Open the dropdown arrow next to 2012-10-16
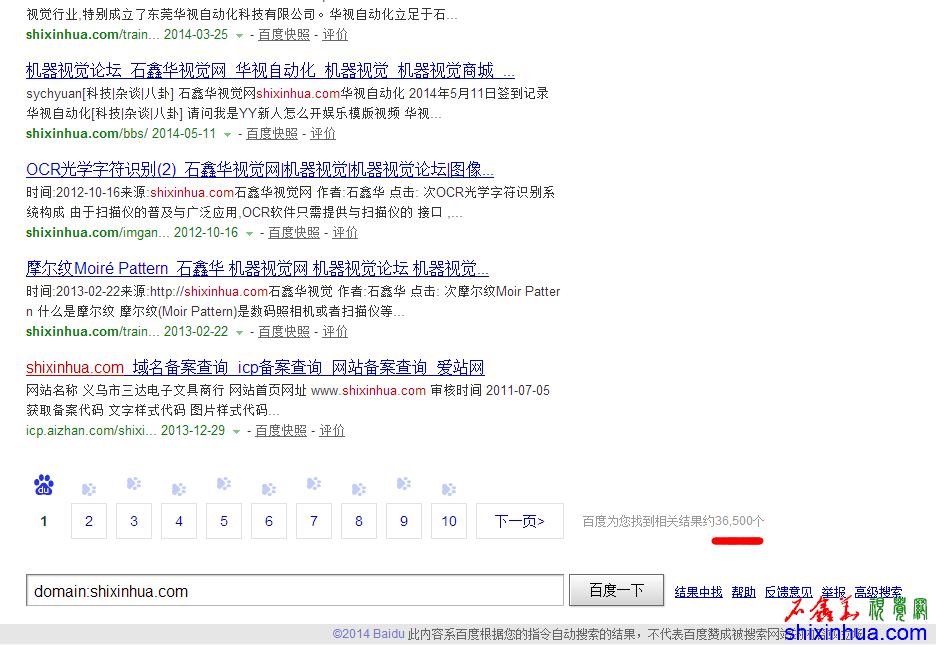The height and width of the screenshot is (645, 936). pyautogui.click(x=249, y=233)
